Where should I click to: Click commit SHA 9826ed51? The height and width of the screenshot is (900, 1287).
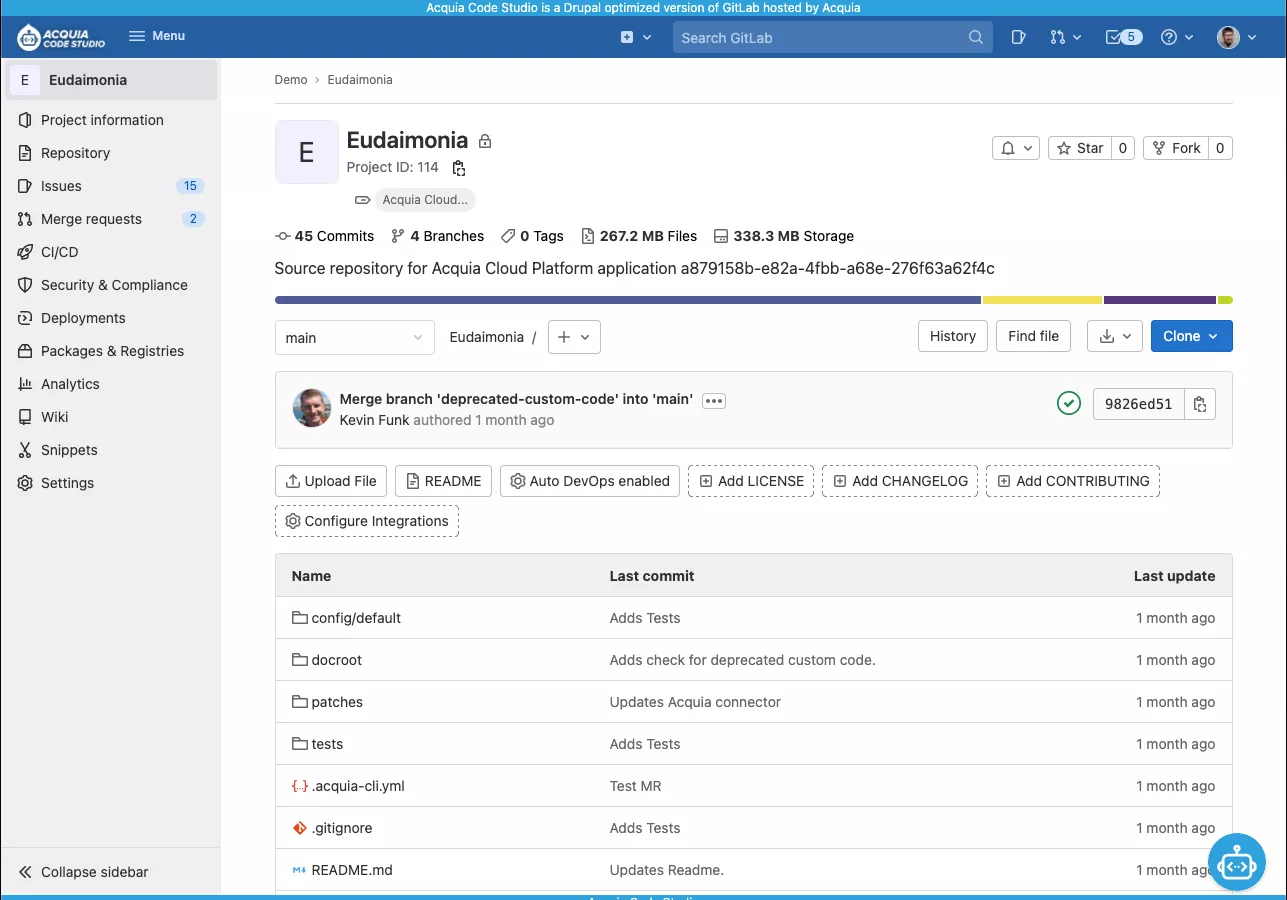[x=1139, y=404]
